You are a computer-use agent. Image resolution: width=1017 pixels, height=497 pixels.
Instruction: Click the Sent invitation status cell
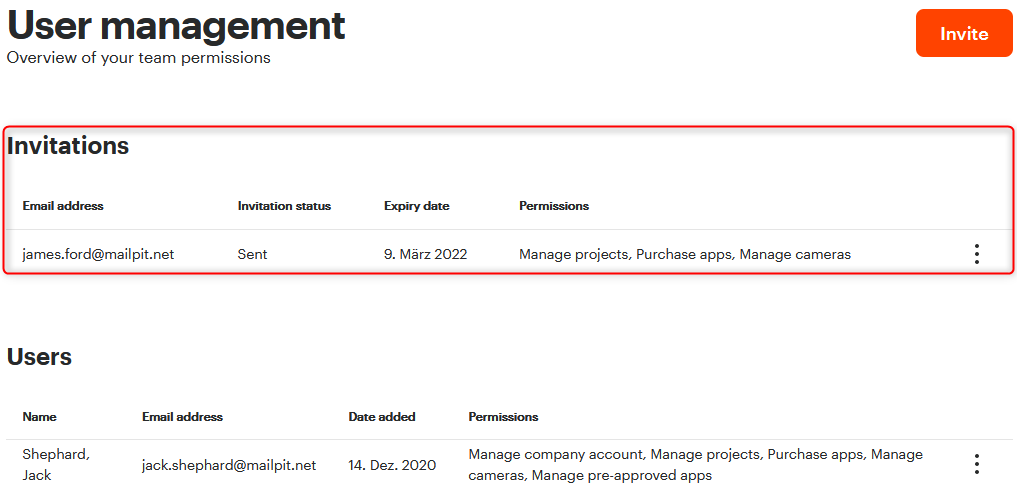(252, 254)
